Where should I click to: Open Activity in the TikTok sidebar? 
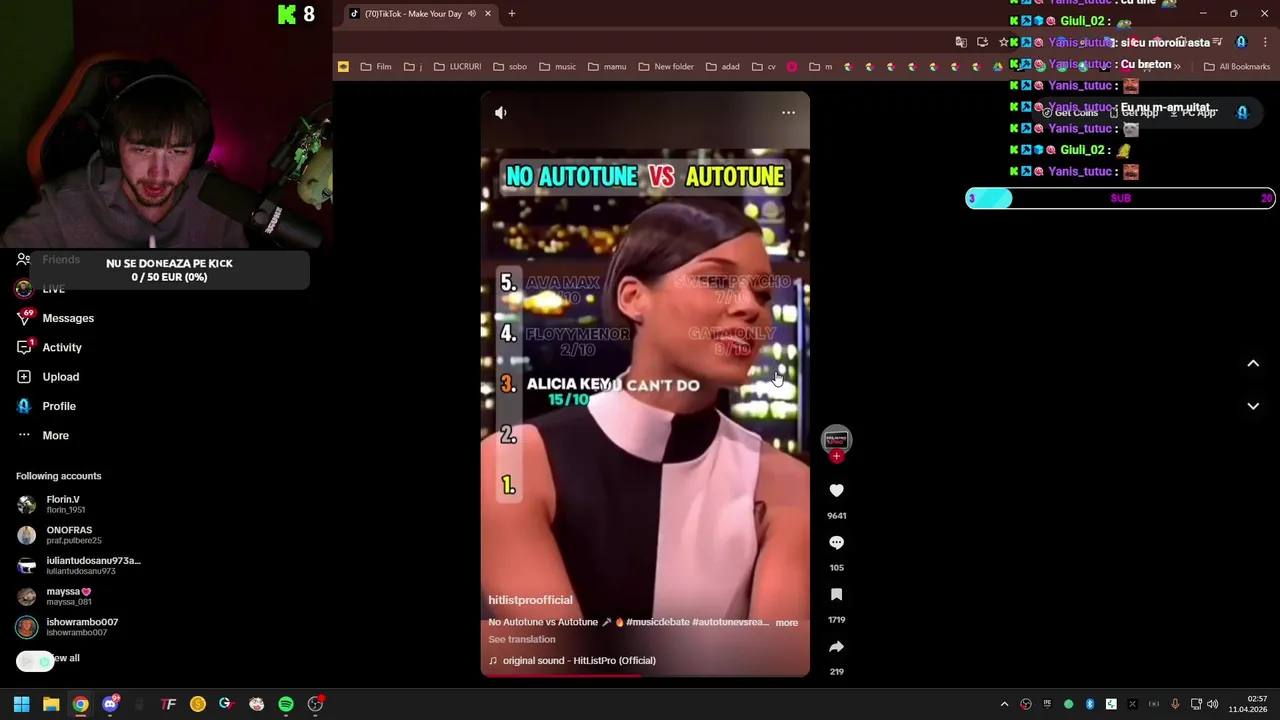coord(50,347)
